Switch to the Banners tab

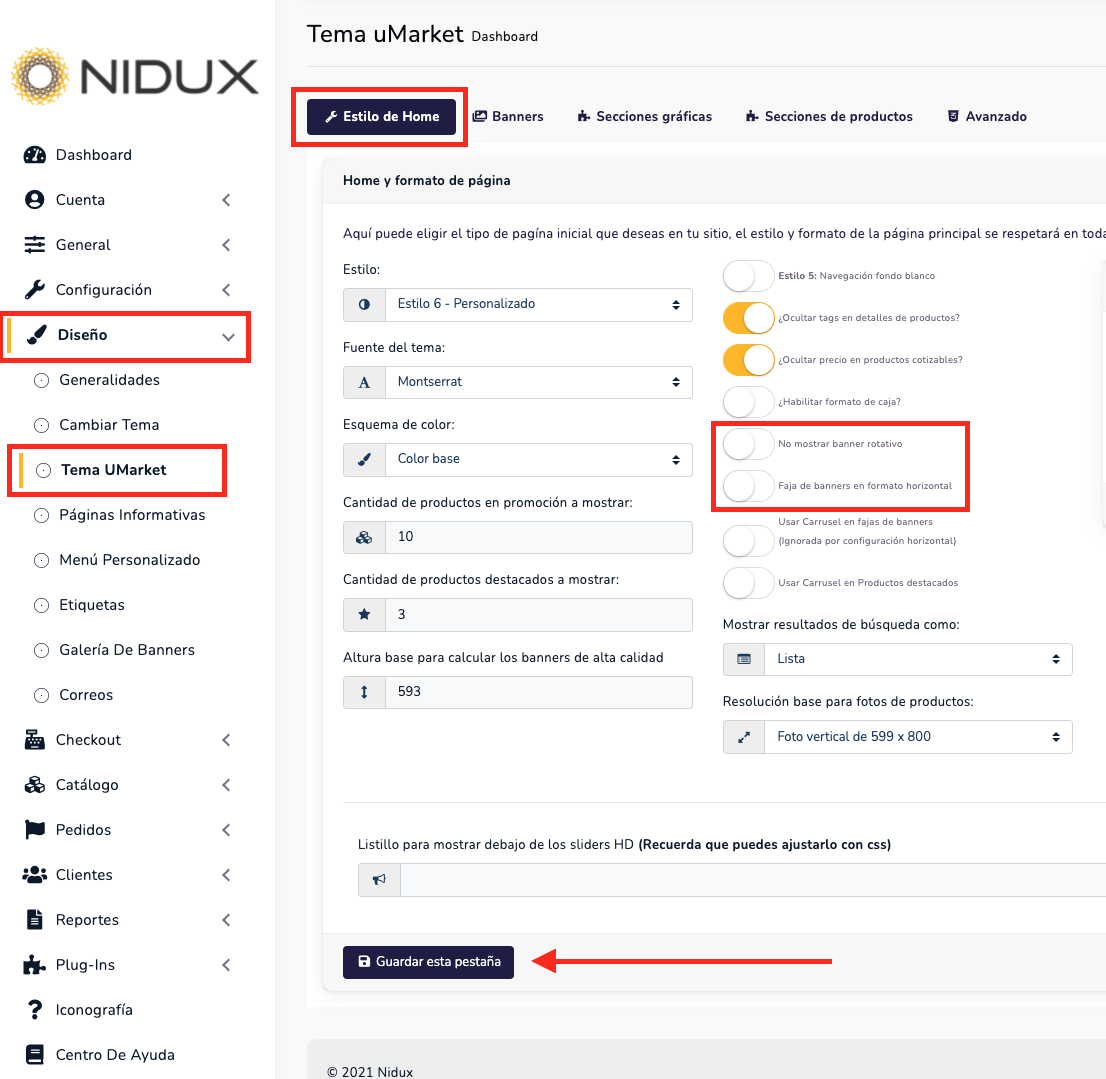pos(508,116)
